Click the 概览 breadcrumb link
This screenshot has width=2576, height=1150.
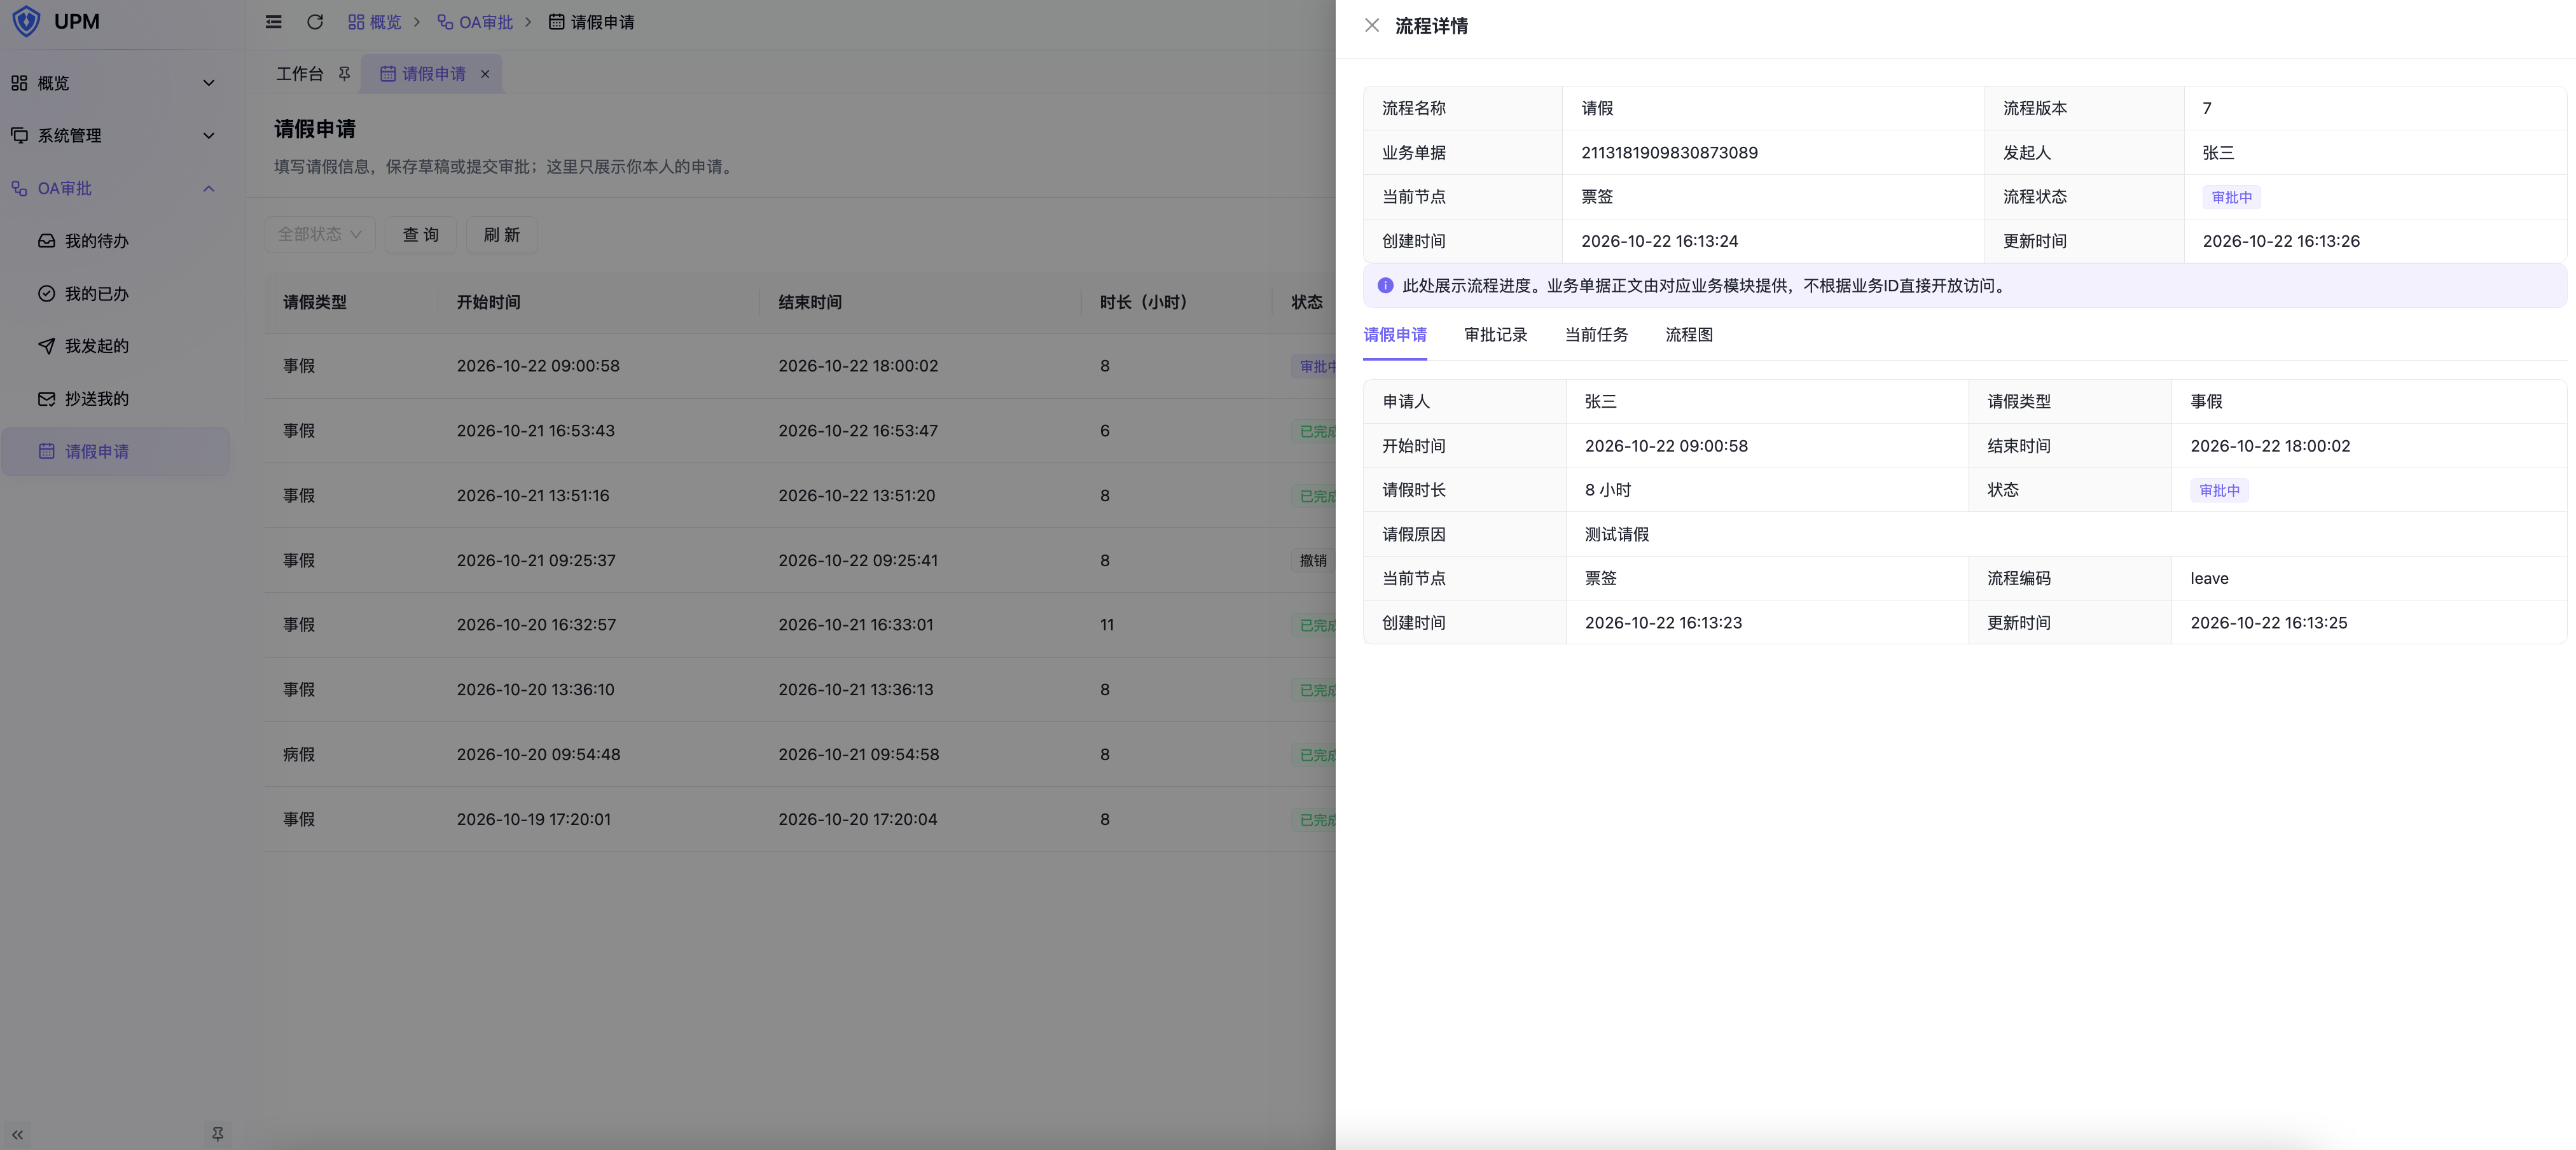pos(375,22)
